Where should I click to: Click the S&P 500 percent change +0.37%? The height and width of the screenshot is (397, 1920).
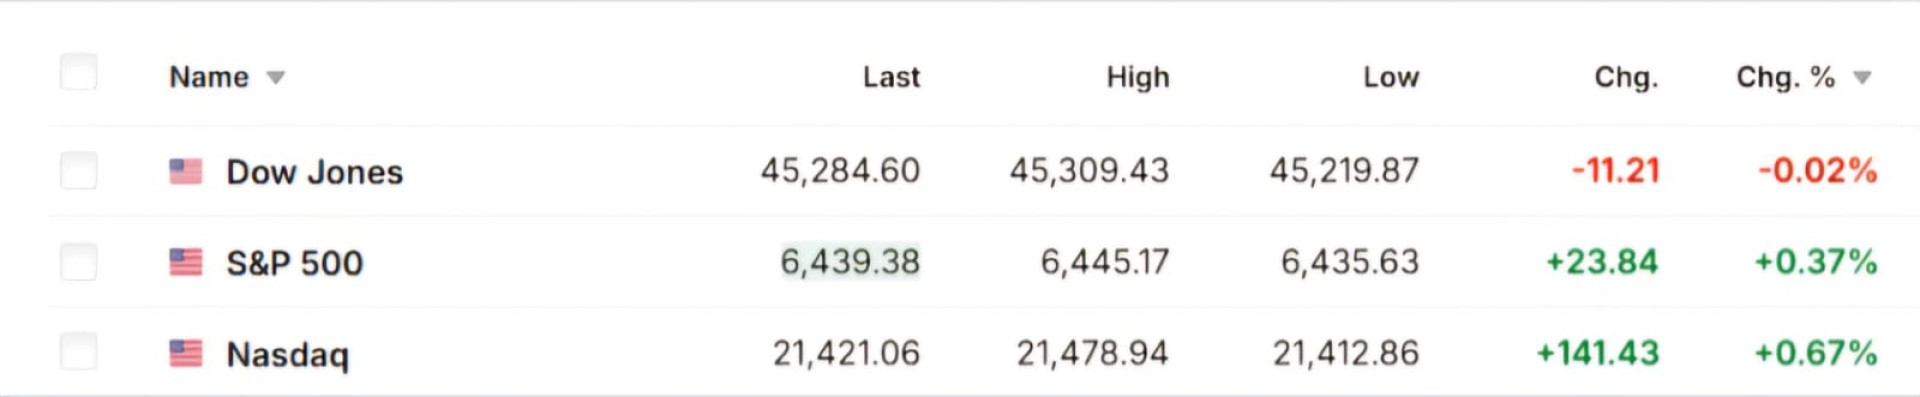point(1816,262)
